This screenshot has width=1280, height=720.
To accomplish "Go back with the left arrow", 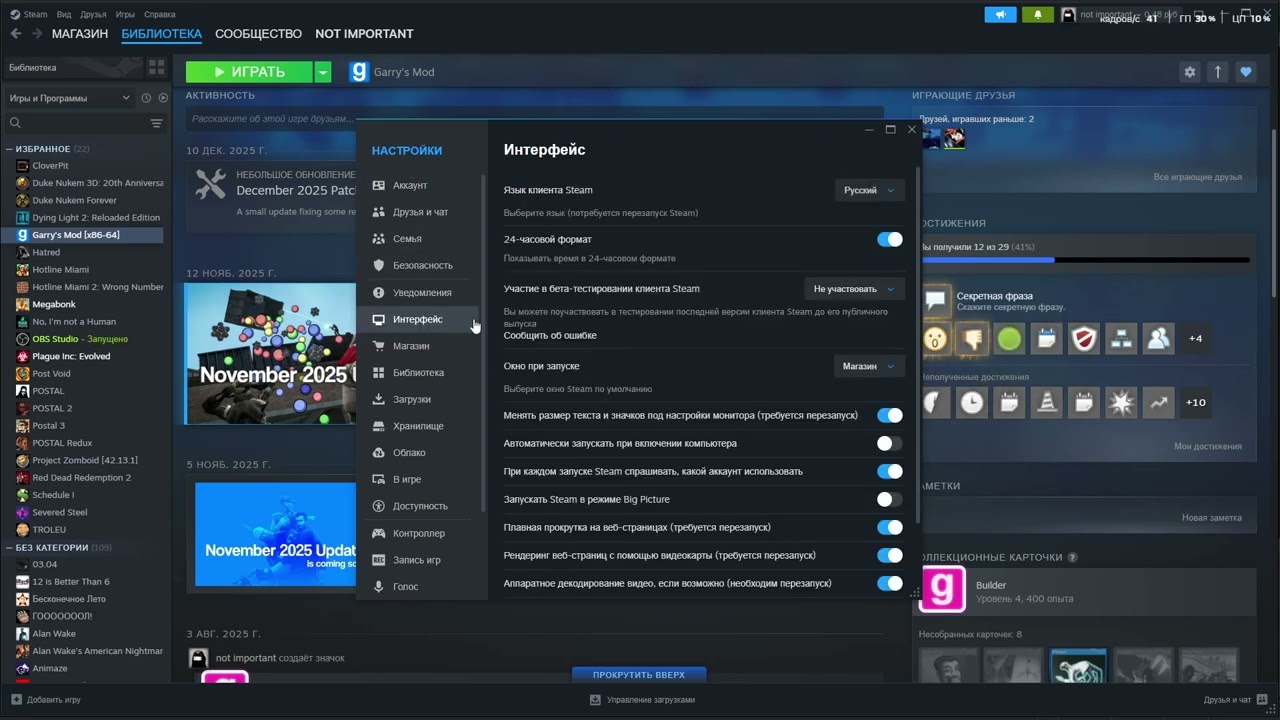I will point(16,34).
